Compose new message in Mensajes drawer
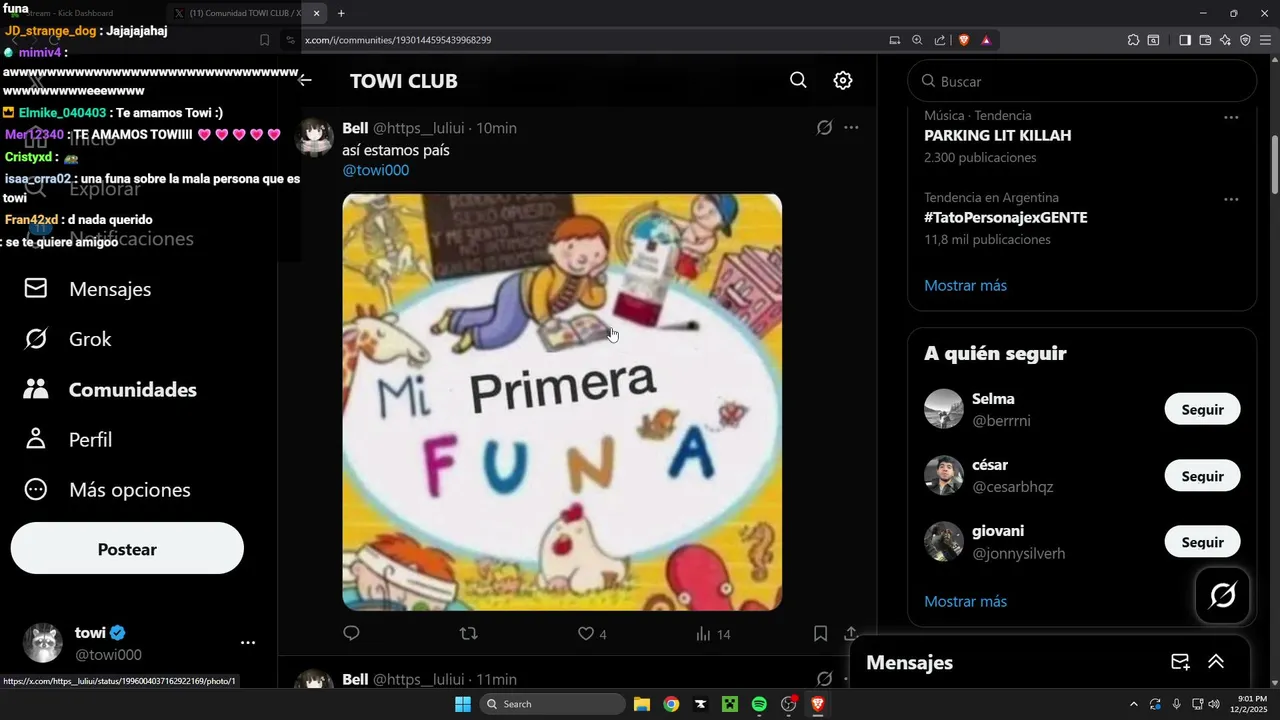Screen dimensions: 1280x720 1180,662
